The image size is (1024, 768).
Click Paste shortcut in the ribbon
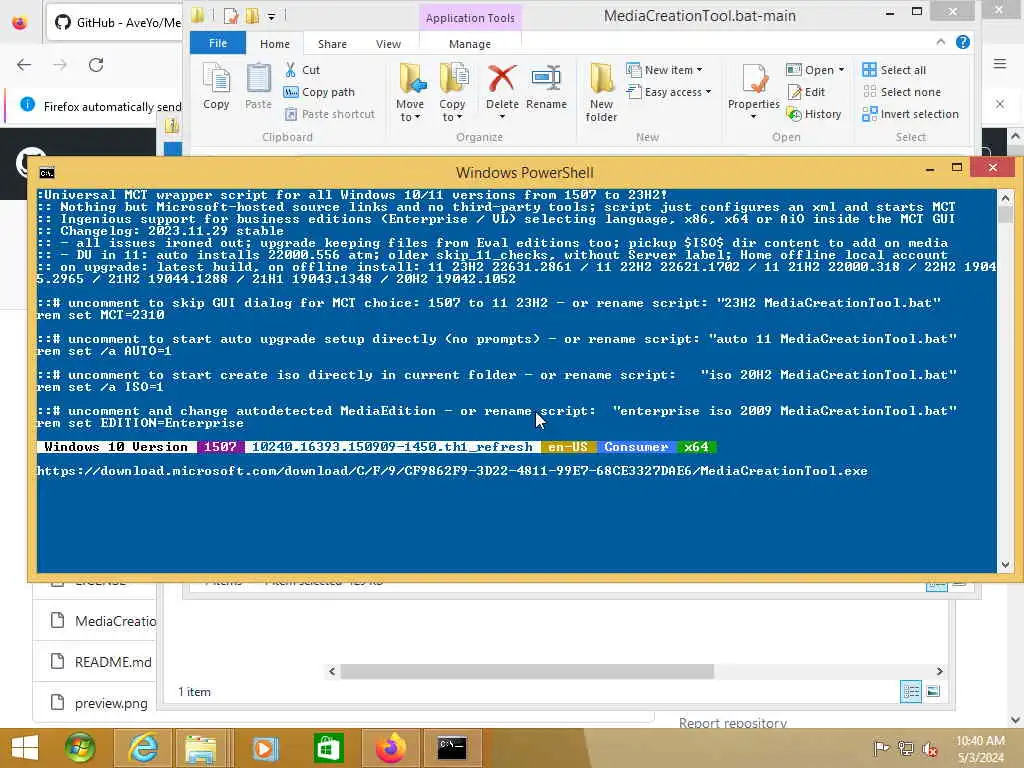330,114
